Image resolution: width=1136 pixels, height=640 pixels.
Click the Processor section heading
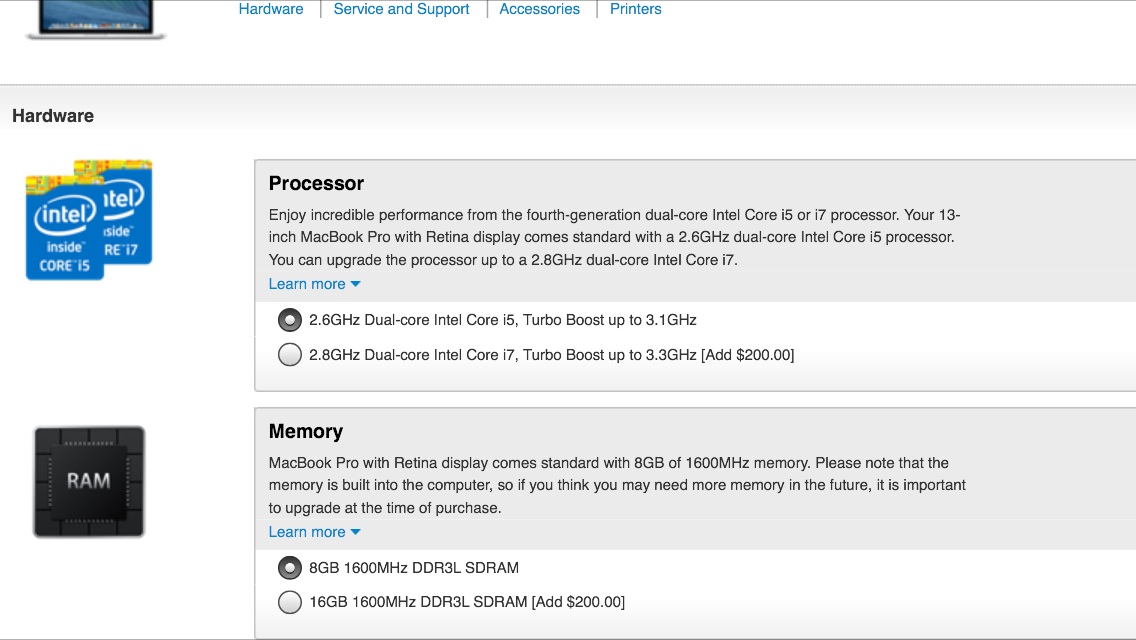(x=317, y=183)
